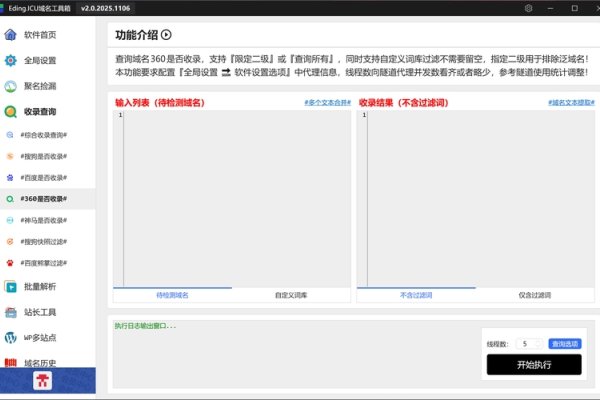Screen dimensions: 600x400
Task: Open 站长工具 via its toolbox icon
Action: [x=10, y=312]
